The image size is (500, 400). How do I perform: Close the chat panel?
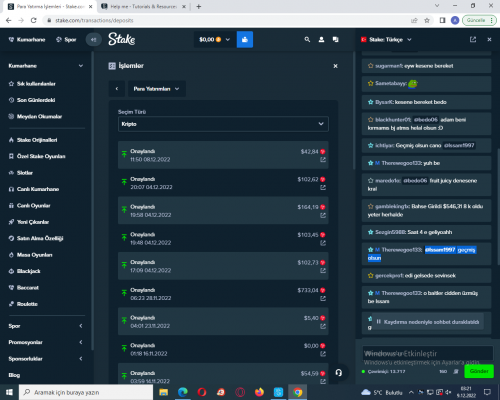[x=489, y=39]
